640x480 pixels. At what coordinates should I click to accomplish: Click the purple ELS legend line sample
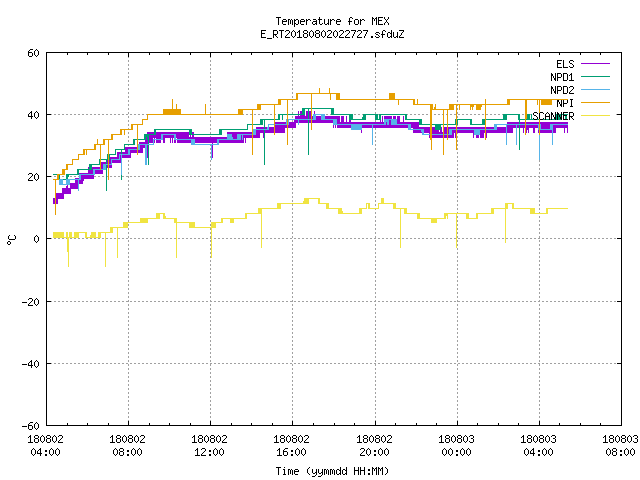(x=595, y=64)
